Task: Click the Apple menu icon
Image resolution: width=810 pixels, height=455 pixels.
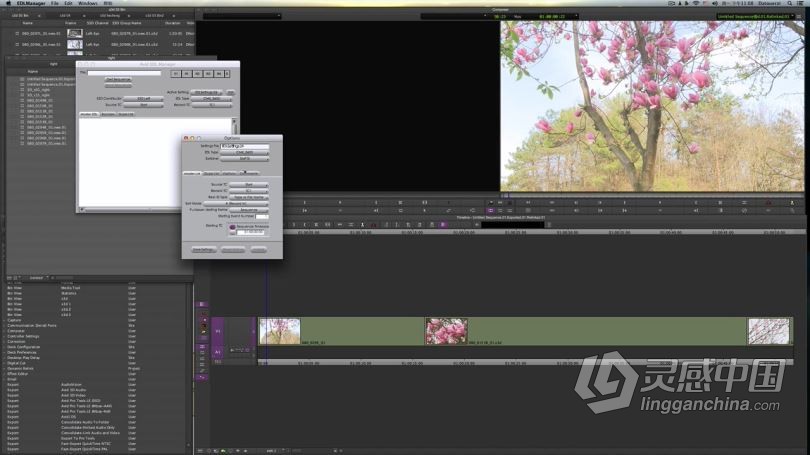Action: (8, 3)
